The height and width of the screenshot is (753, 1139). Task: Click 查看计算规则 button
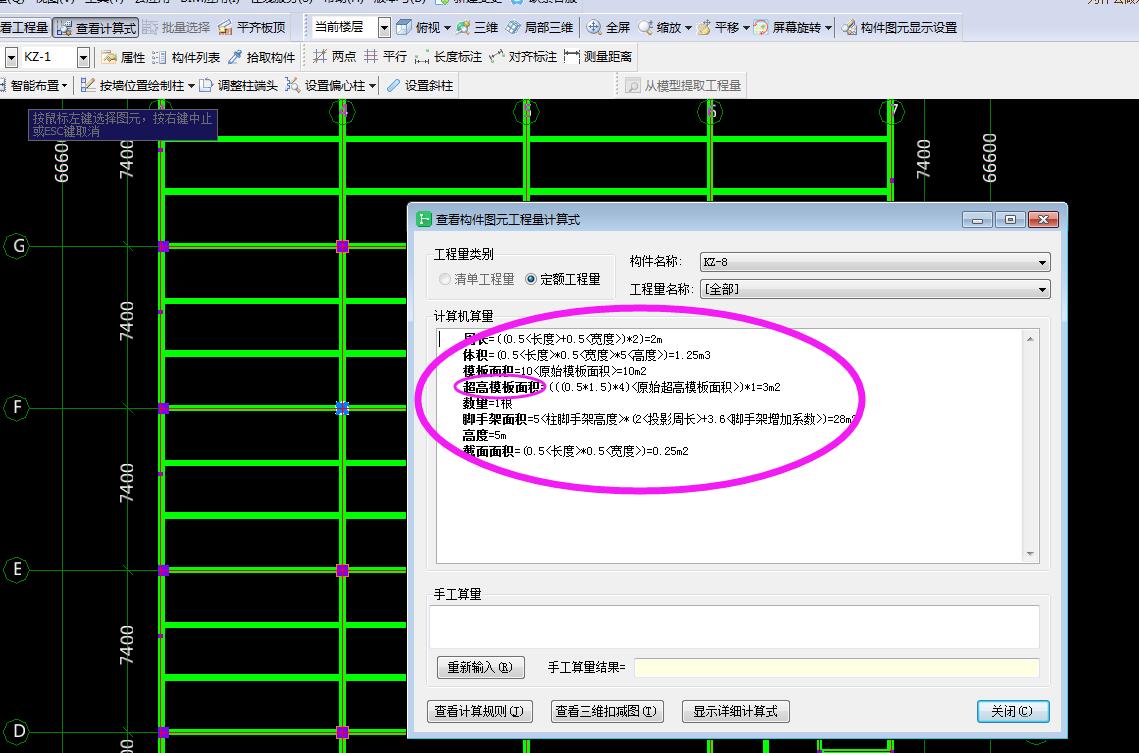click(479, 712)
